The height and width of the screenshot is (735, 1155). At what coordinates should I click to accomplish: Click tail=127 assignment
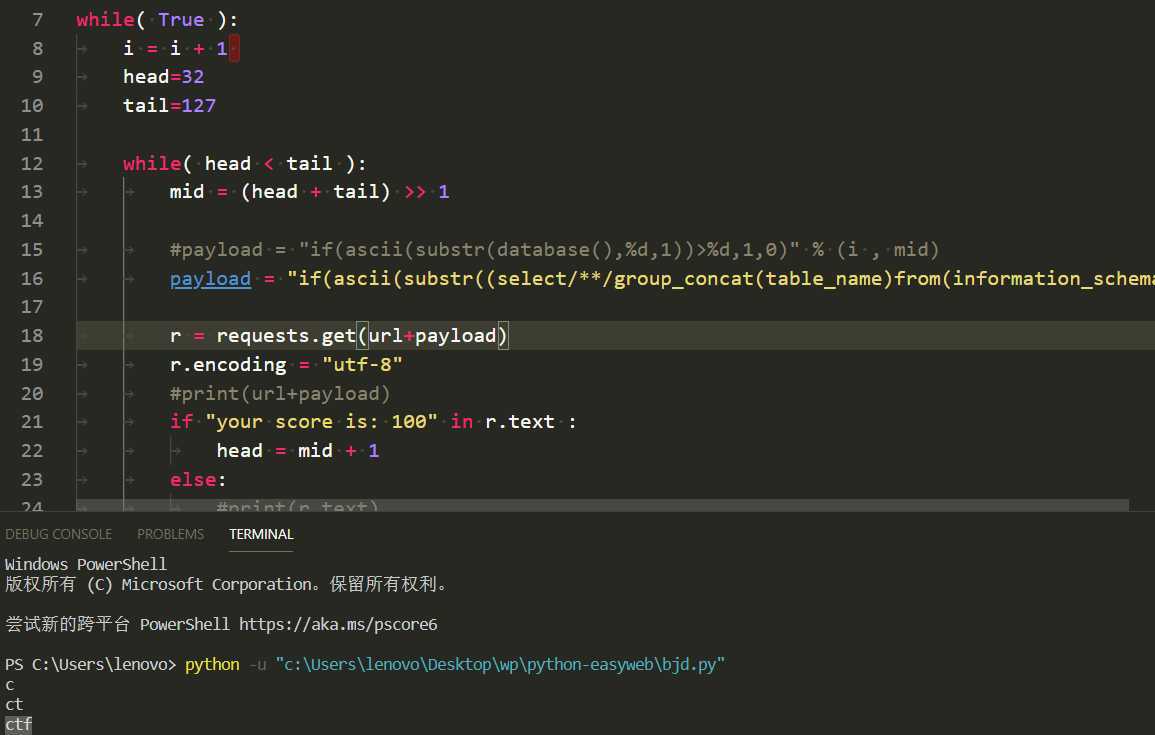(x=169, y=105)
